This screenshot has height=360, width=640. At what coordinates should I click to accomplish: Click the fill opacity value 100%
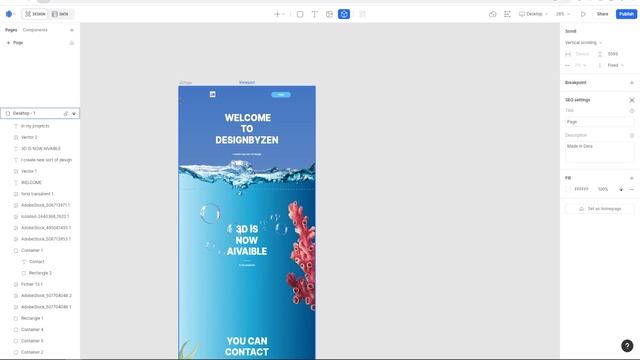(603, 189)
